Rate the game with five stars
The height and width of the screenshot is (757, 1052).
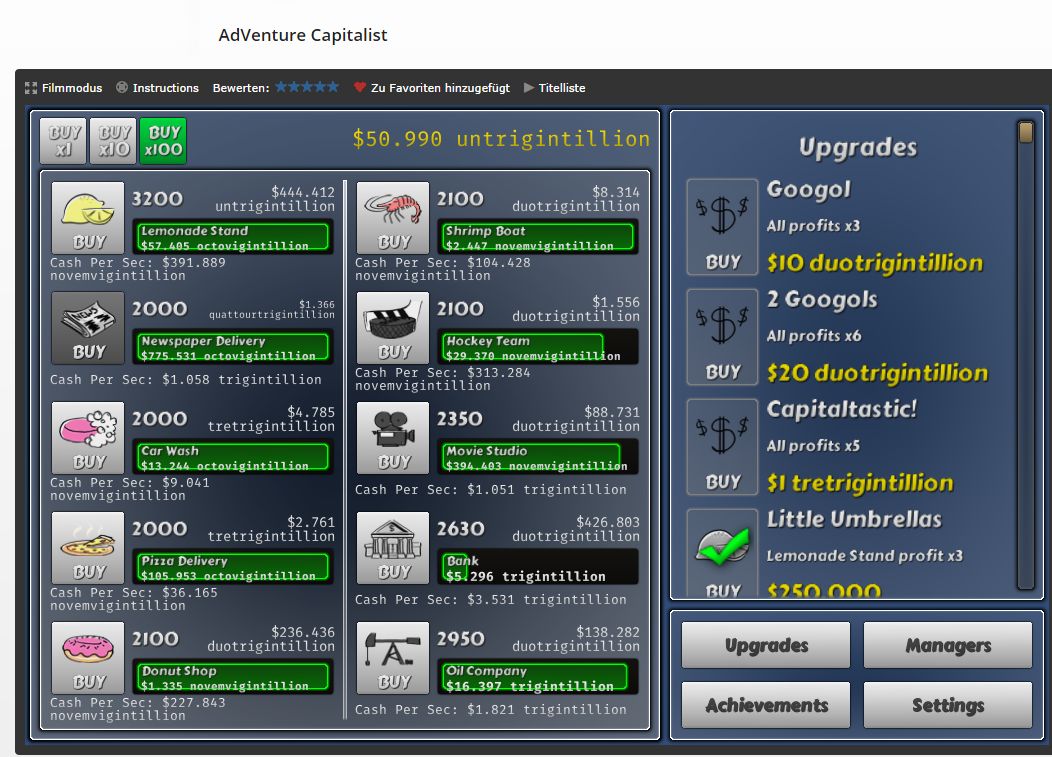coord(333,87)
